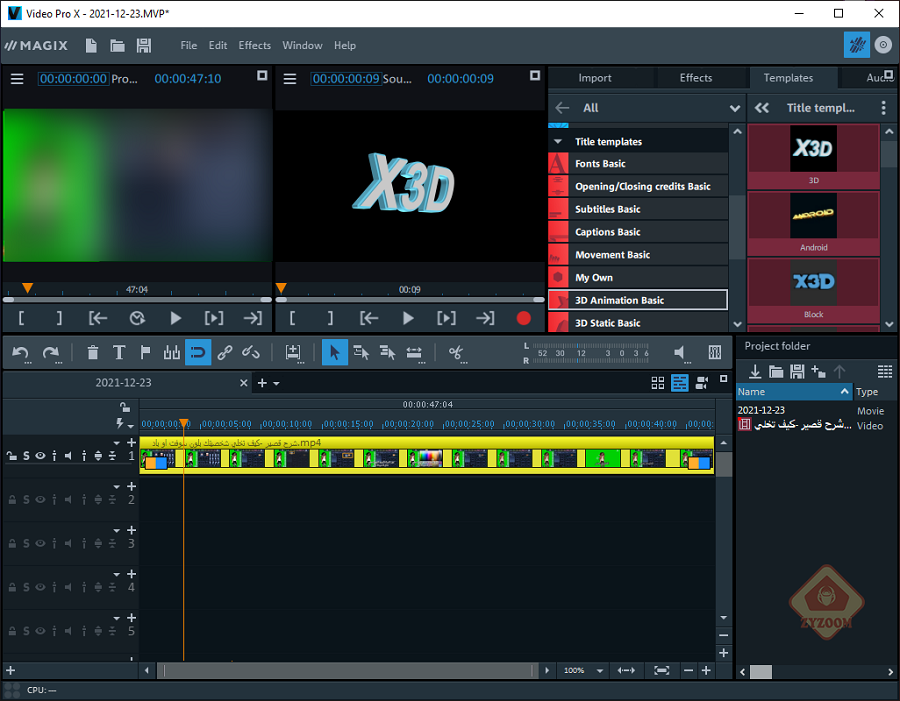This screenshot has height=701, width=900.
Task: Start recording with the red record button
Action: (523, 318)
